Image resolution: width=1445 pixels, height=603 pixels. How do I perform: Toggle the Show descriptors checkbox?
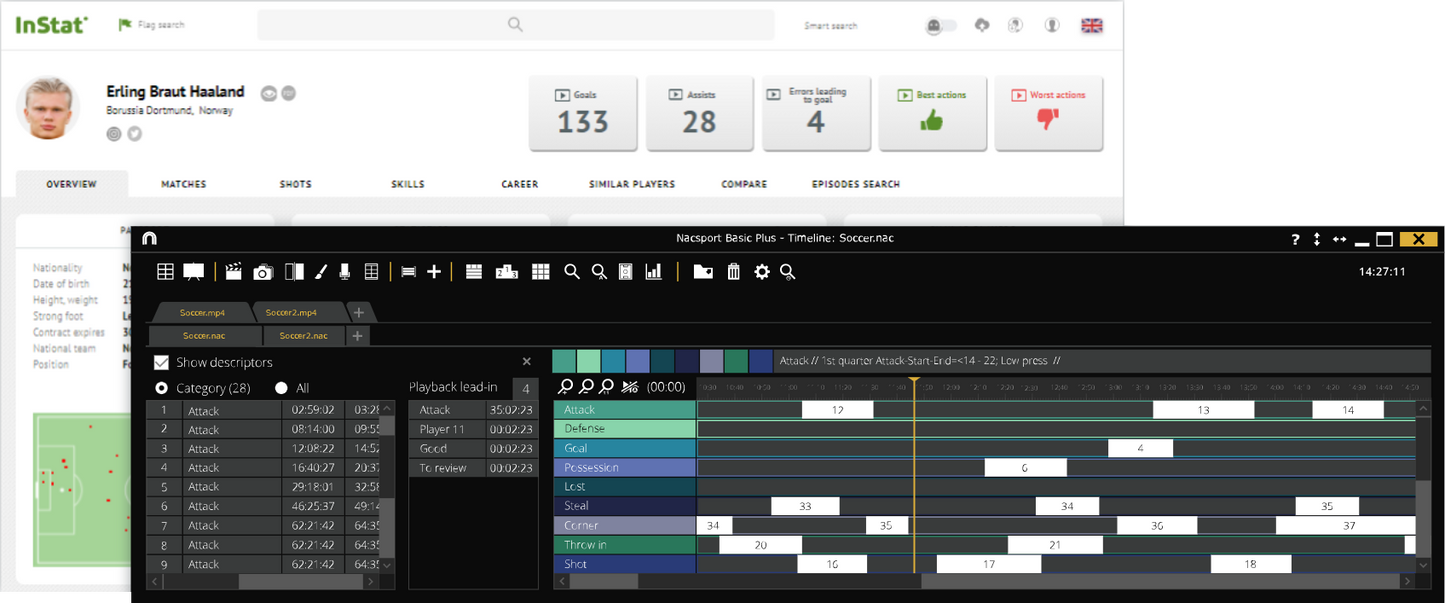click(161, 362)
